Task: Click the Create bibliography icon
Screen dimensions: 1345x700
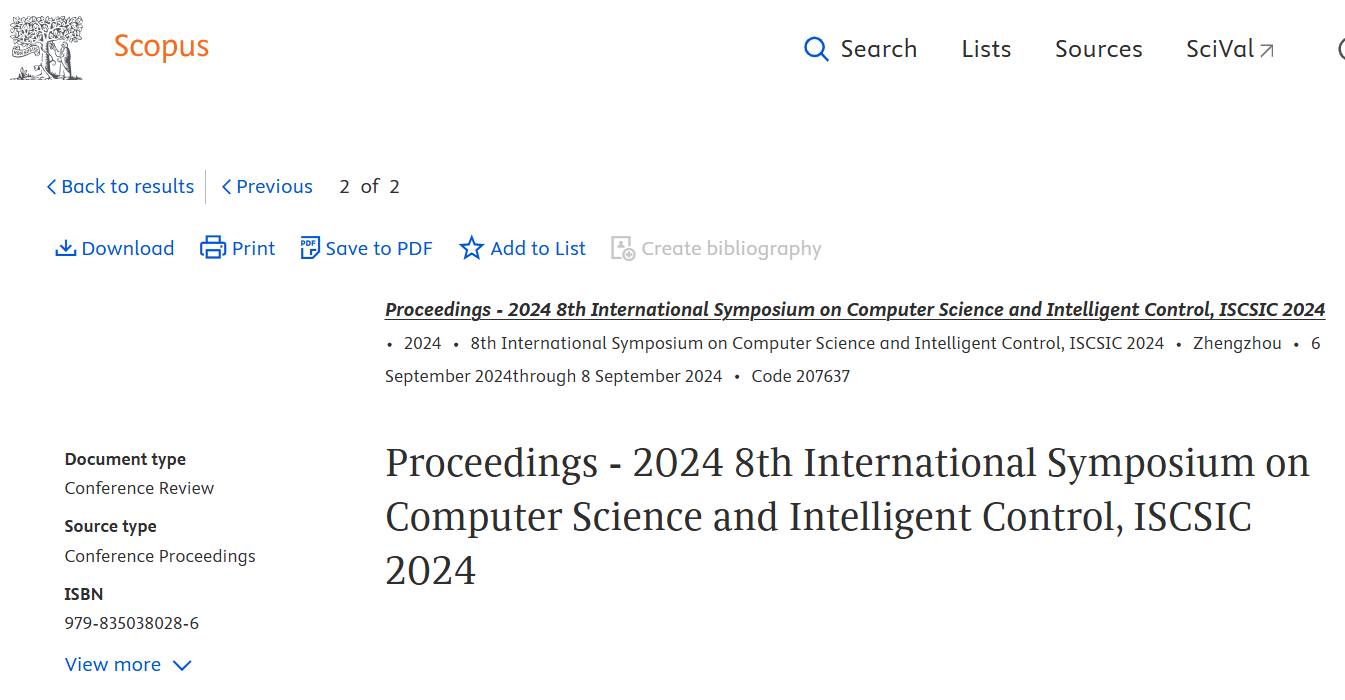Action: click(623, 248)
